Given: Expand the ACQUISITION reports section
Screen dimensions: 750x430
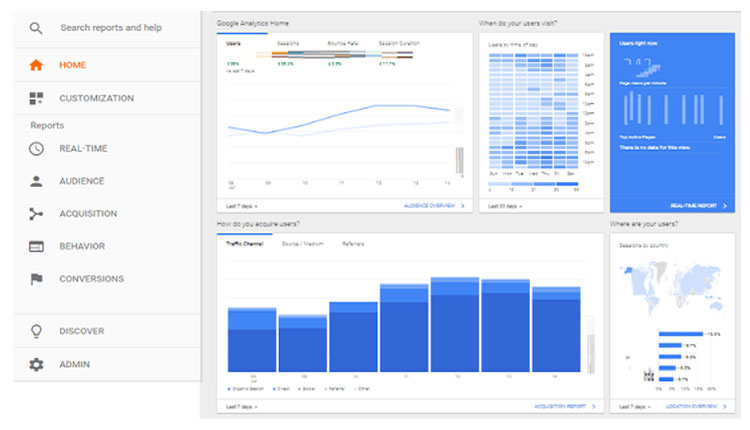Looking at the screenshot, I should click(88, 214).
